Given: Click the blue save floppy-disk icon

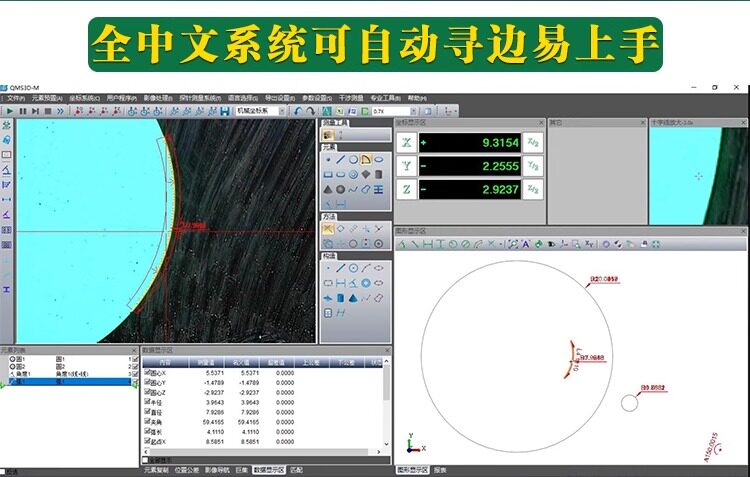Looking at the screenshot, I should click(225, 111).
